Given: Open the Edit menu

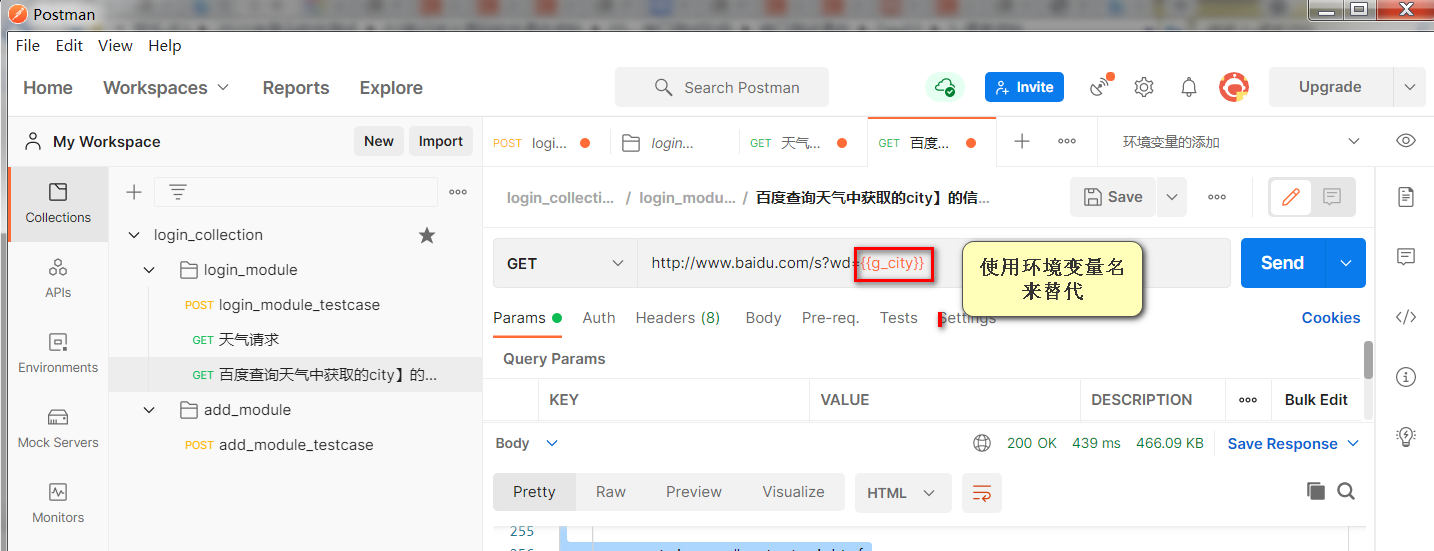Looking at the screenshot, I should [x=69, y=45].
